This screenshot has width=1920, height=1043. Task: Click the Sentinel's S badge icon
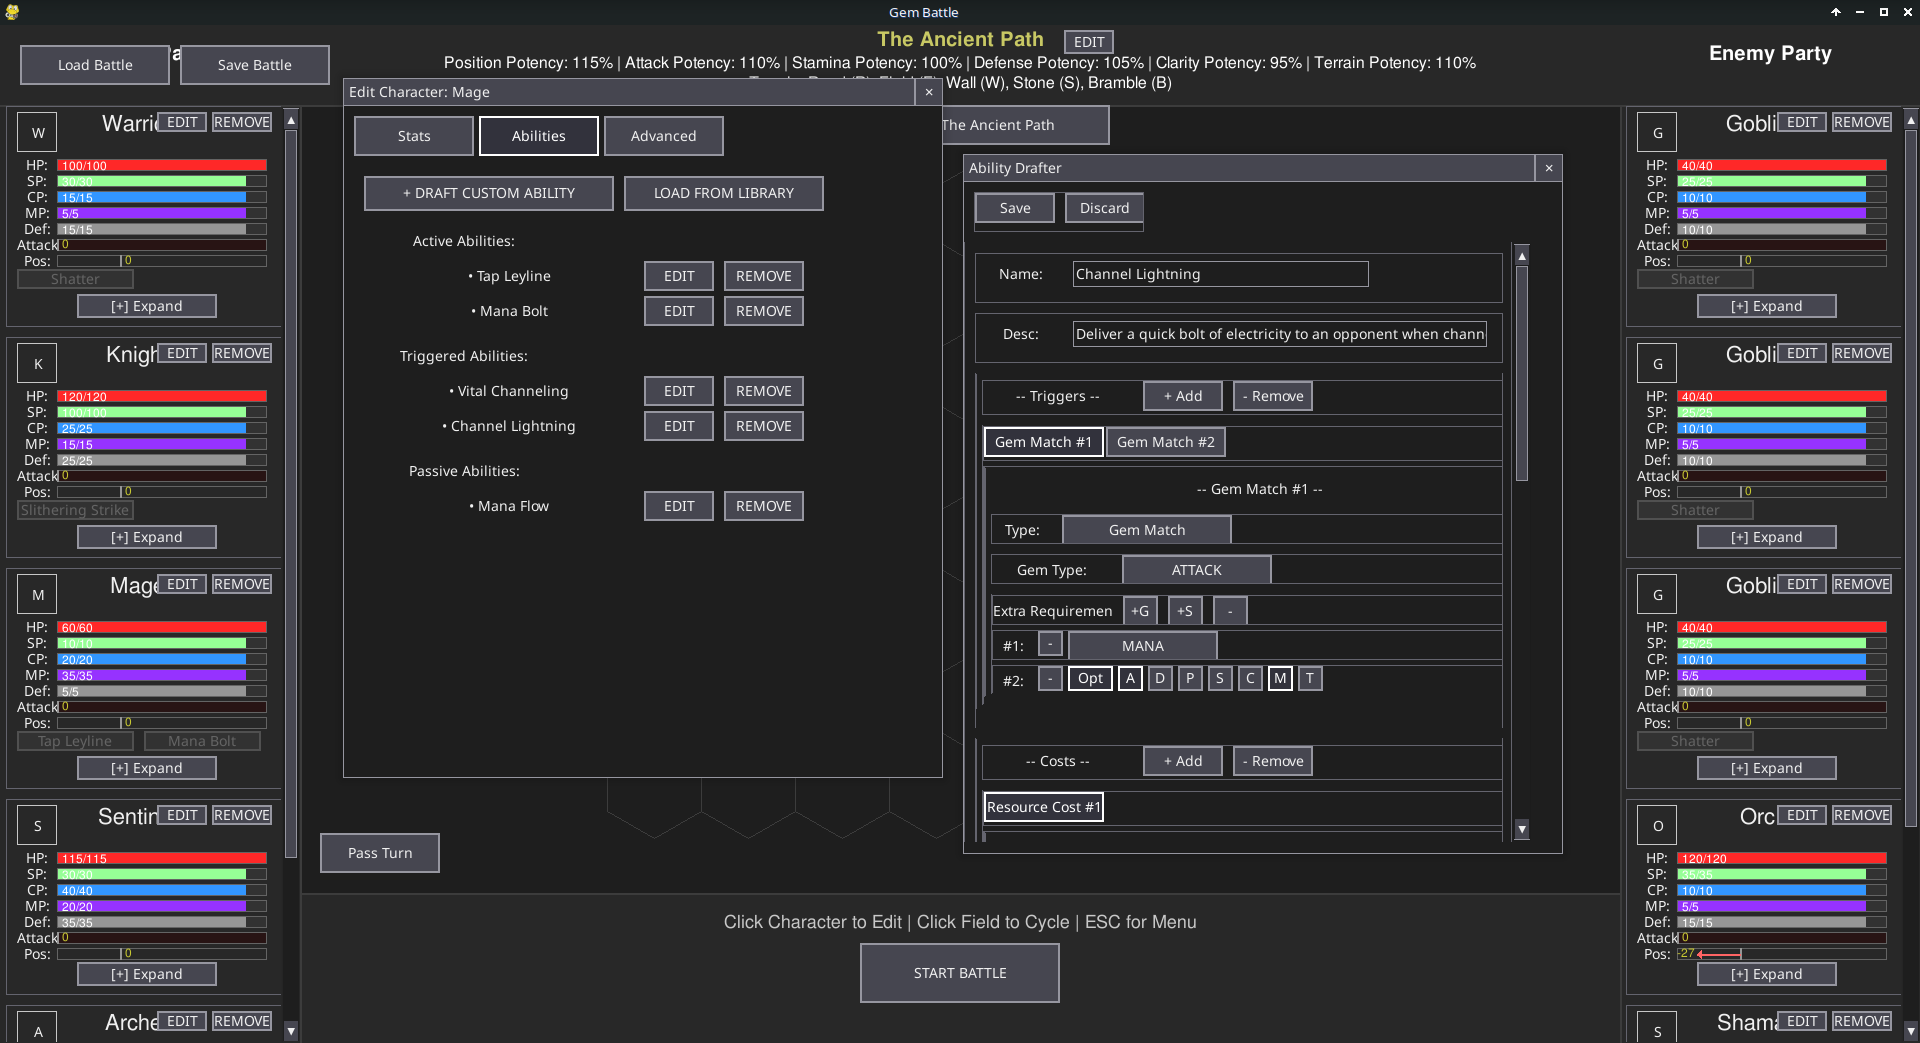pos(36,824)
